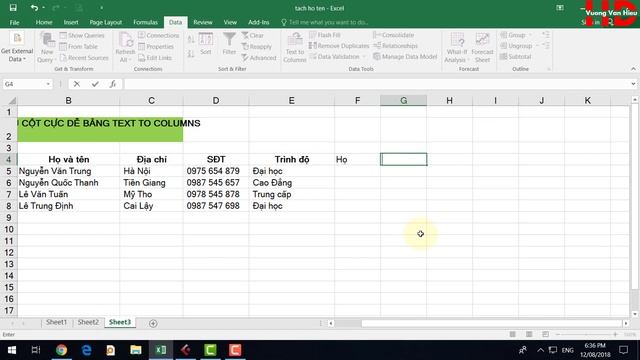Click Consolidate
This screenshot has height=360, width=640.
(x=393, y=35)
